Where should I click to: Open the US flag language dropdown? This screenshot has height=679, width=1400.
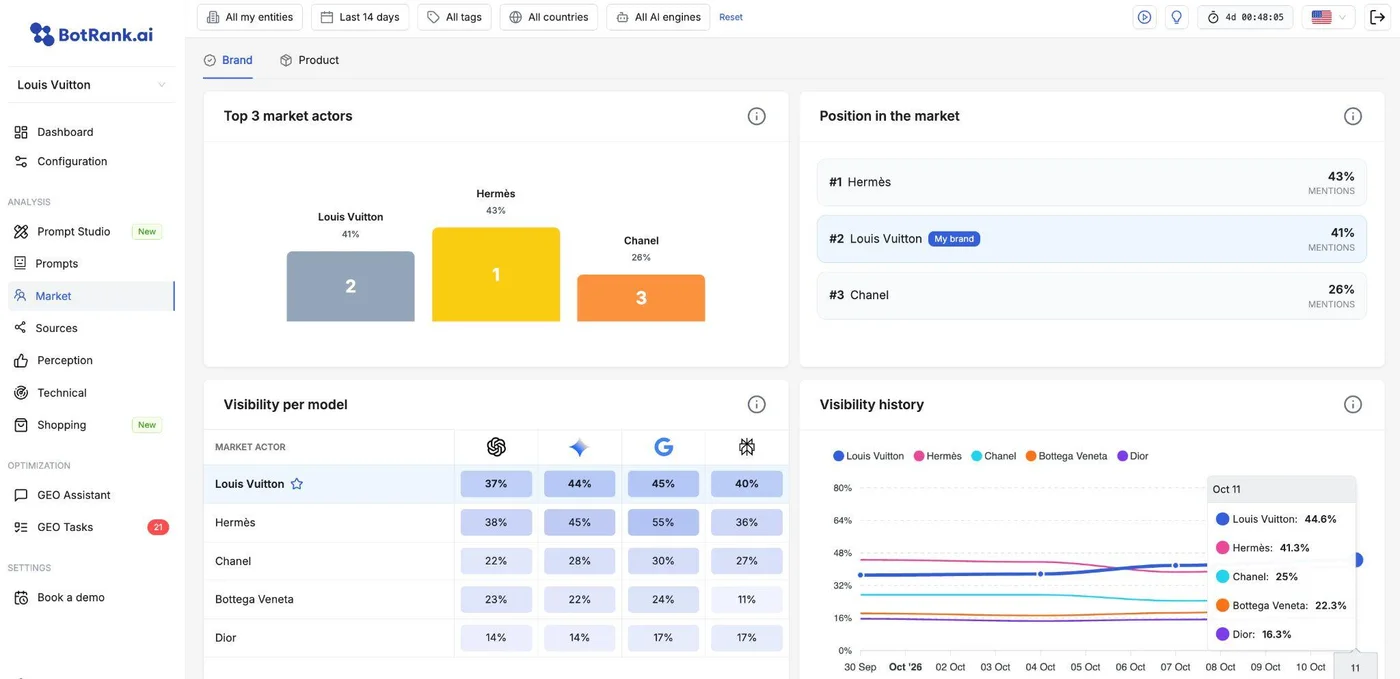click(1329, 17)
